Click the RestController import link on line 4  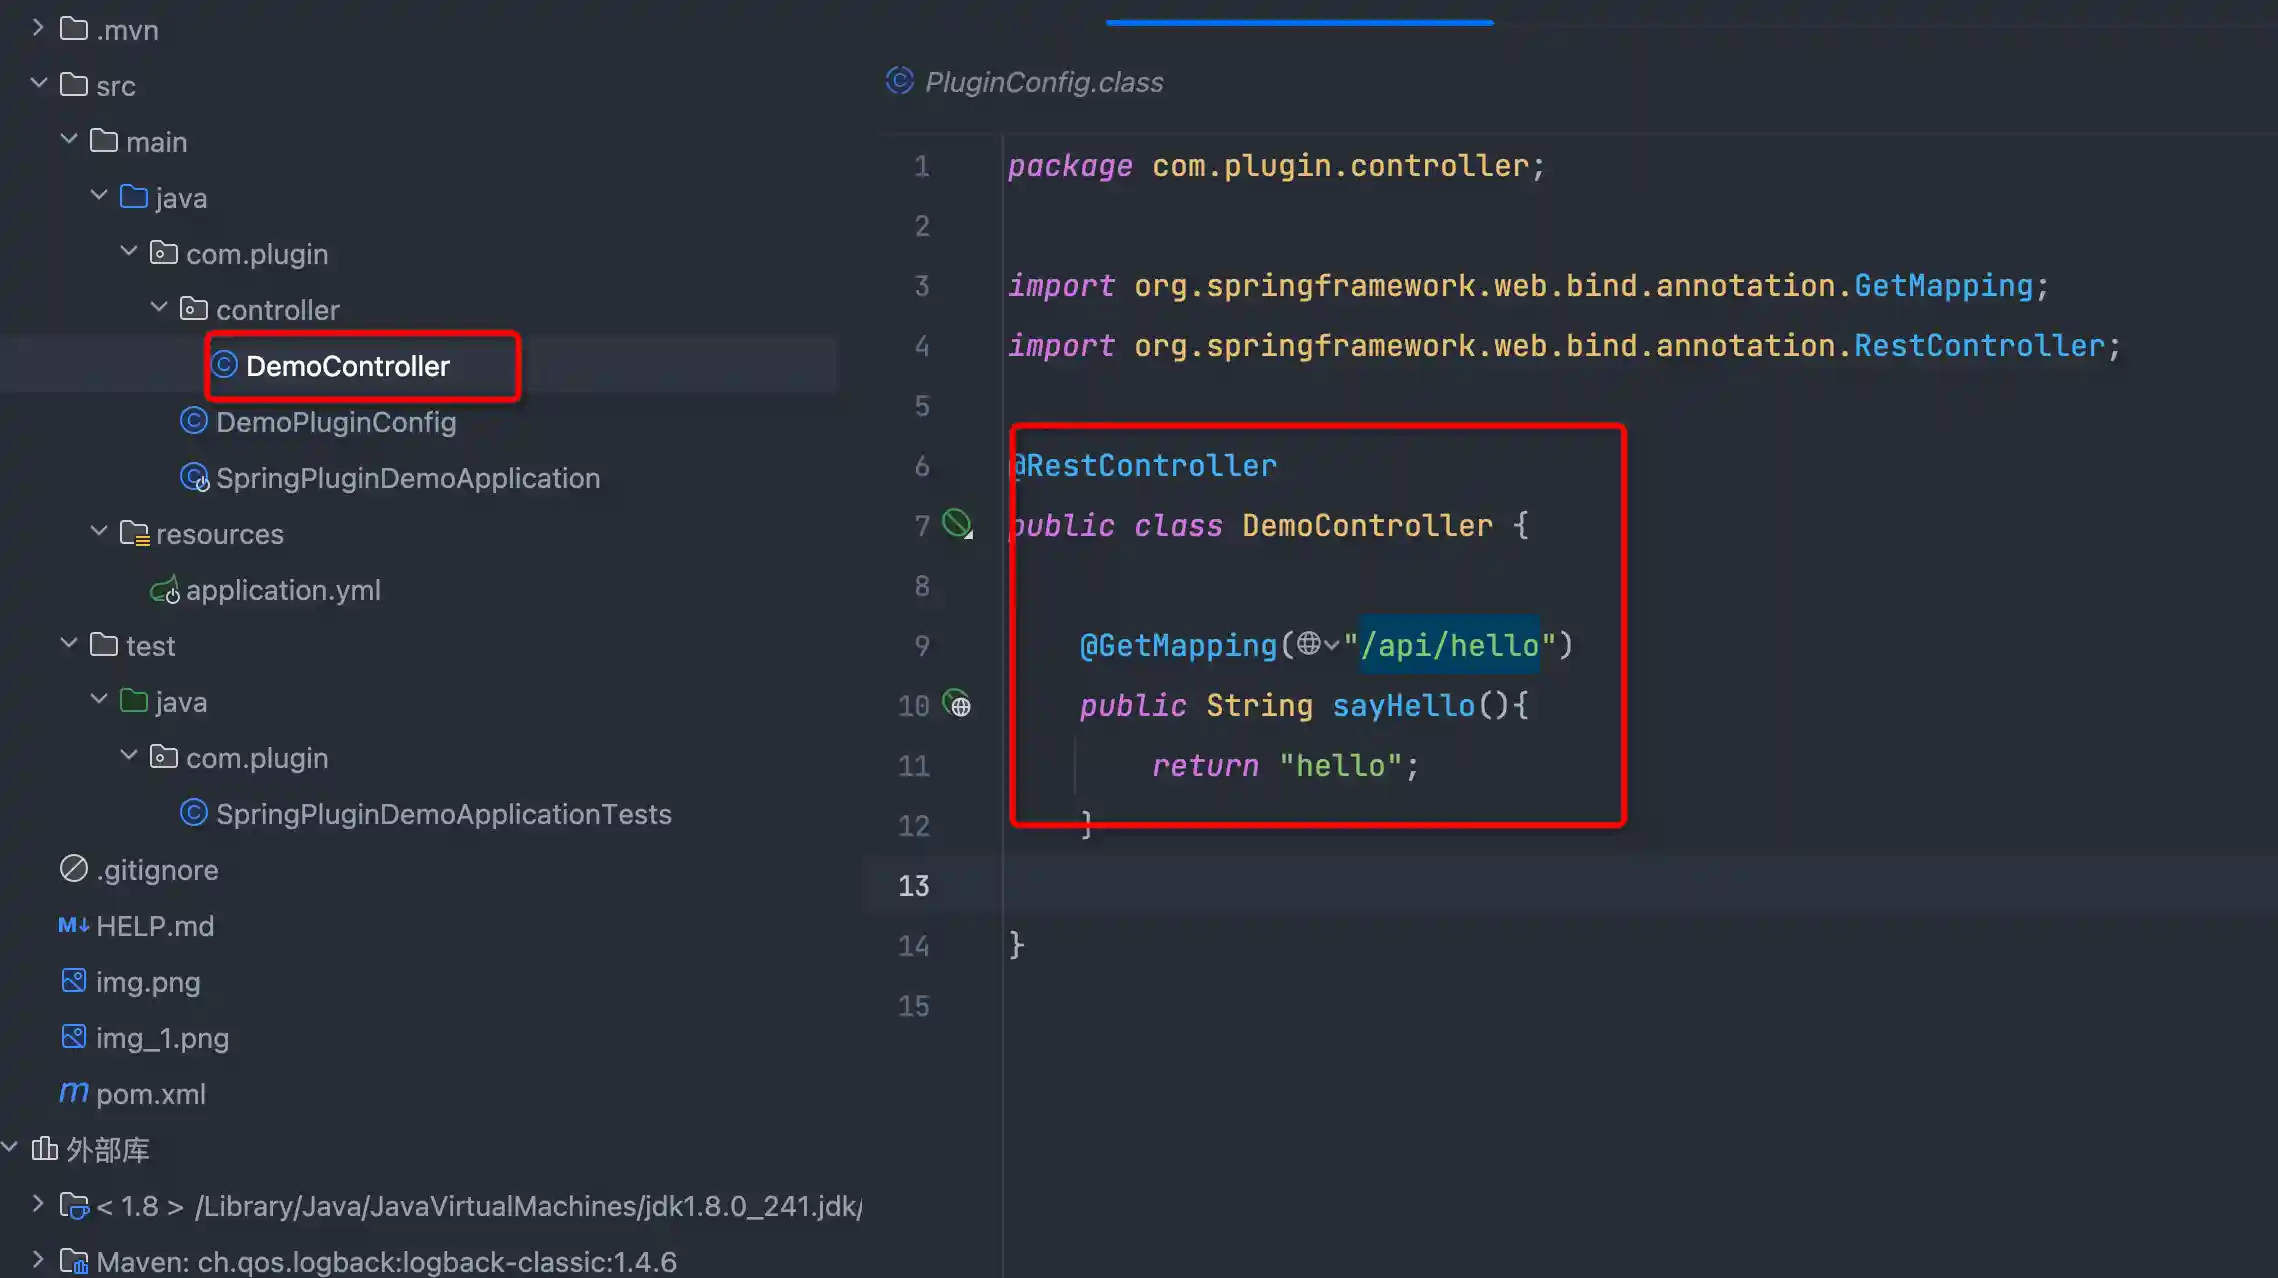pos(1979,346)
